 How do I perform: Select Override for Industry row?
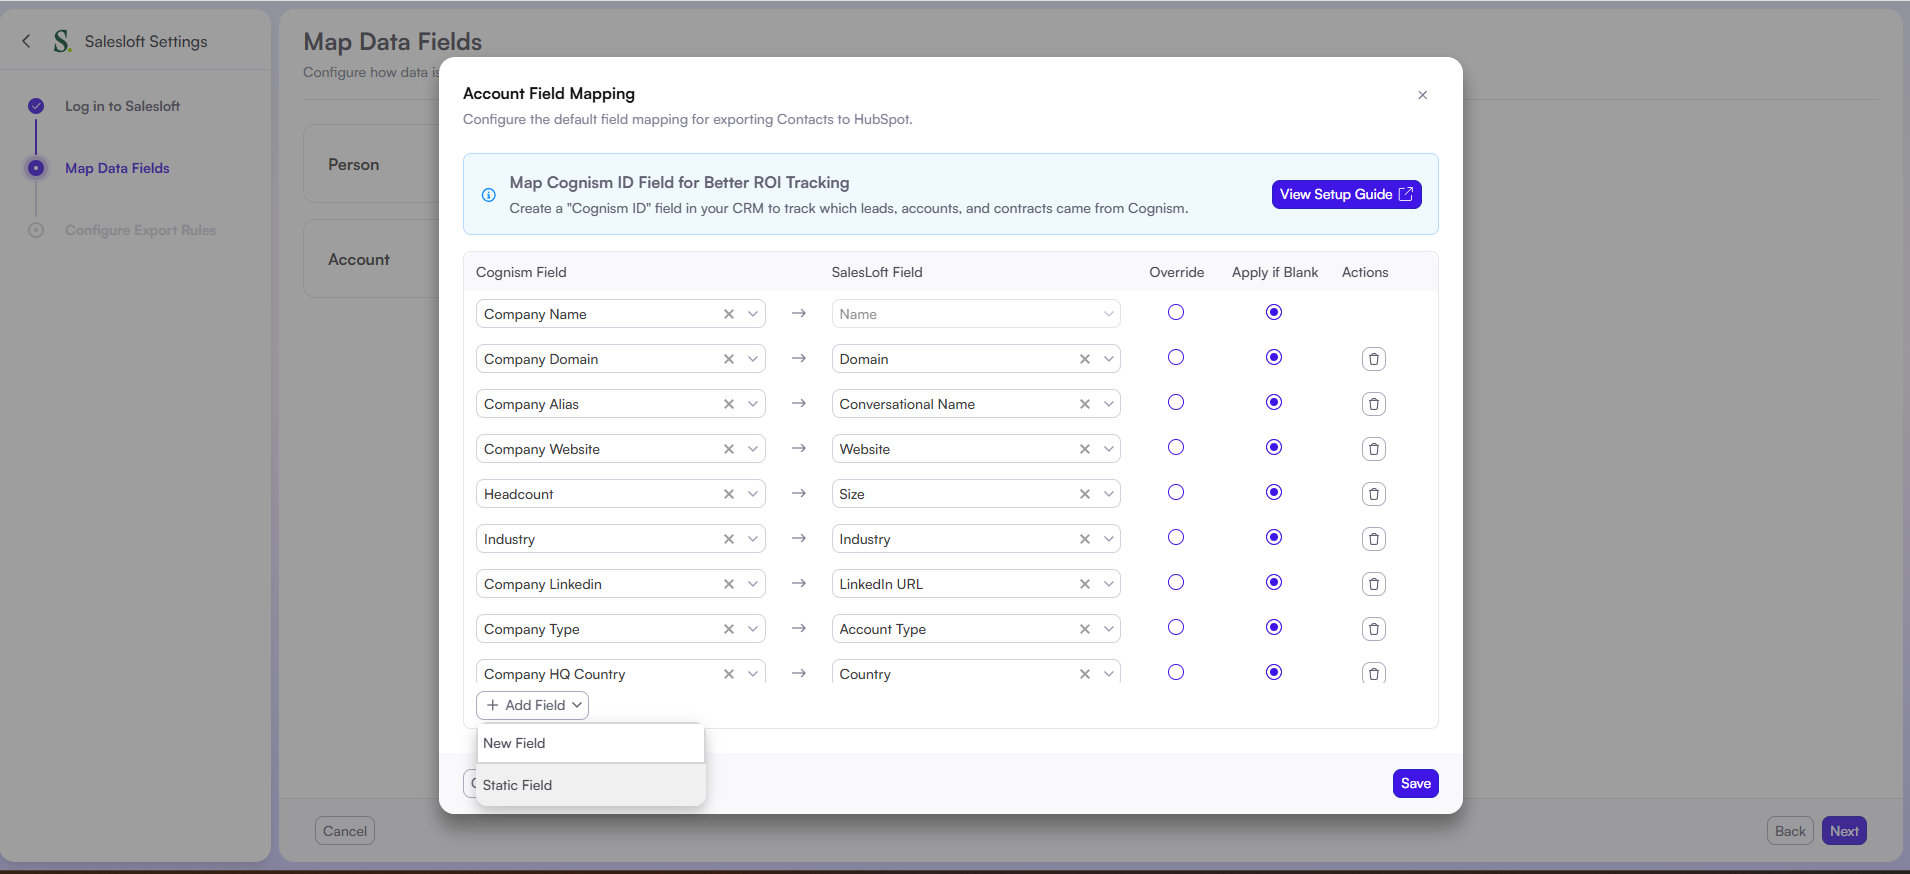point(1176,537)
